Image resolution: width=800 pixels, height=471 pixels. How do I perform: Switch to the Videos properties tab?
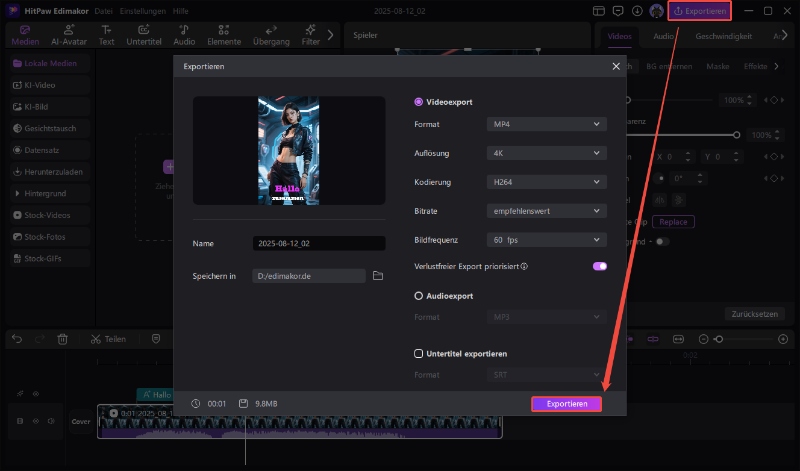click(x=619, y=36)
